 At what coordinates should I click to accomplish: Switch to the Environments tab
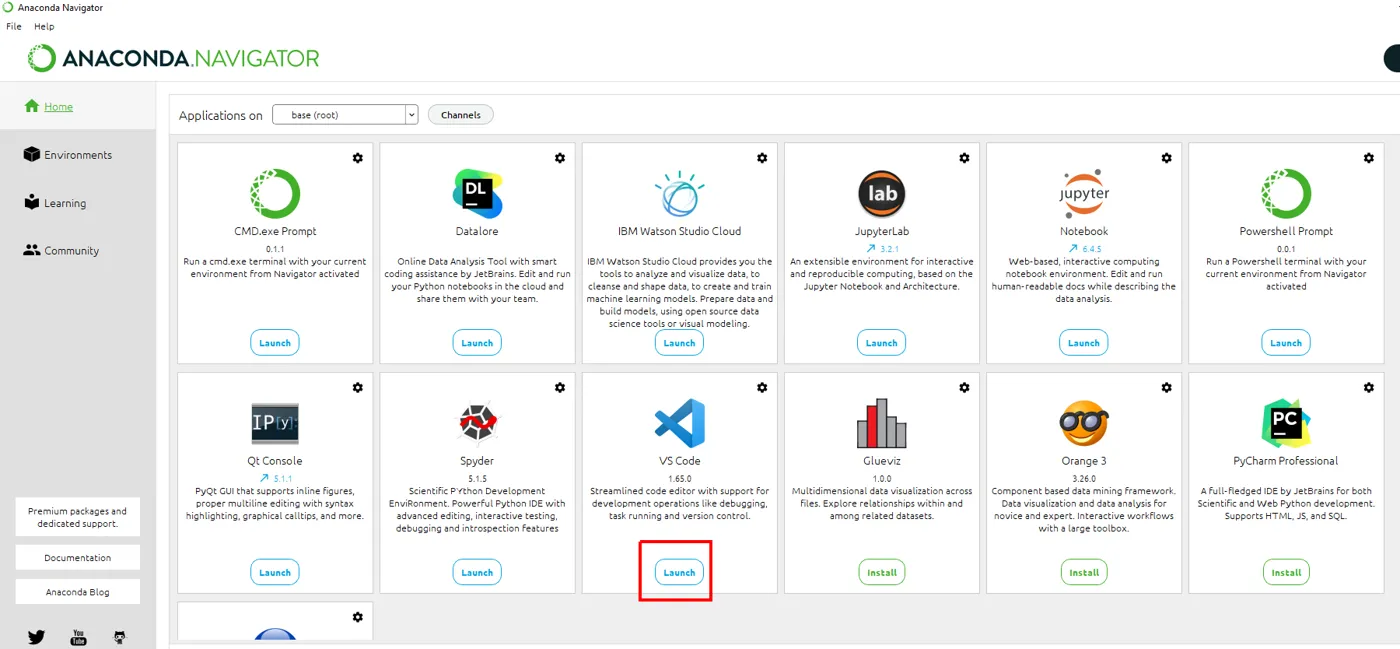click(77, 155)
